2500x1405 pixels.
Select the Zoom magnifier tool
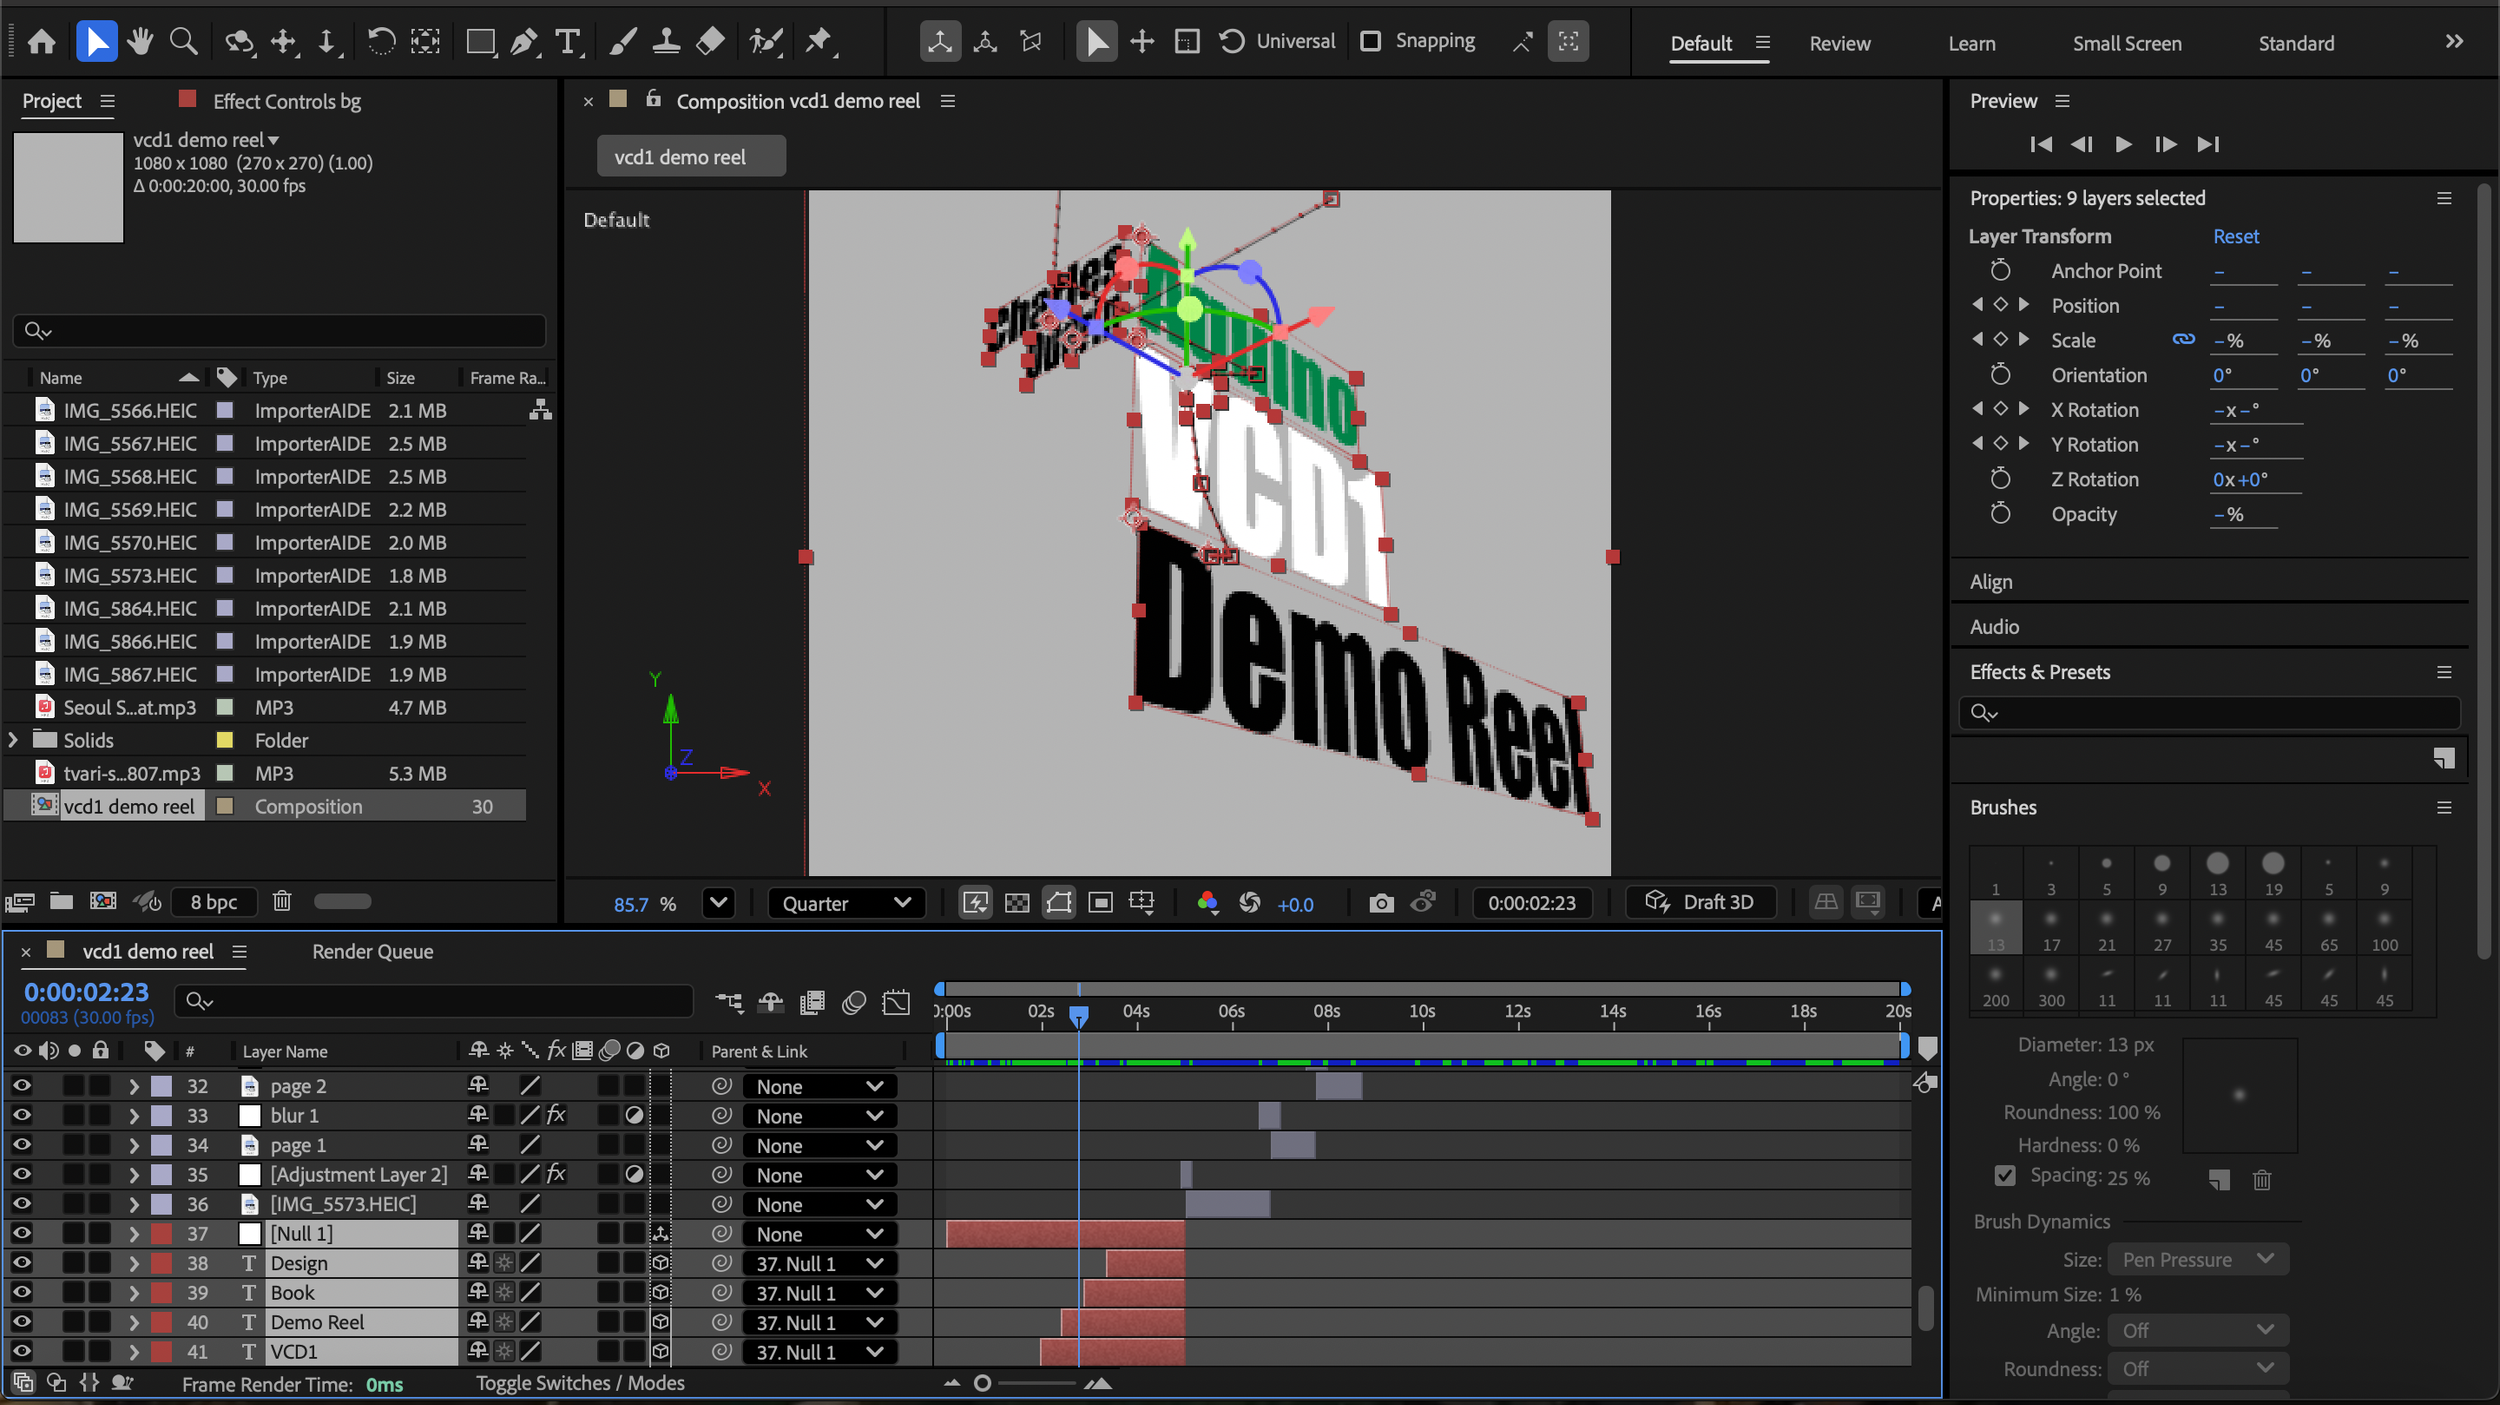click(183, 42)
